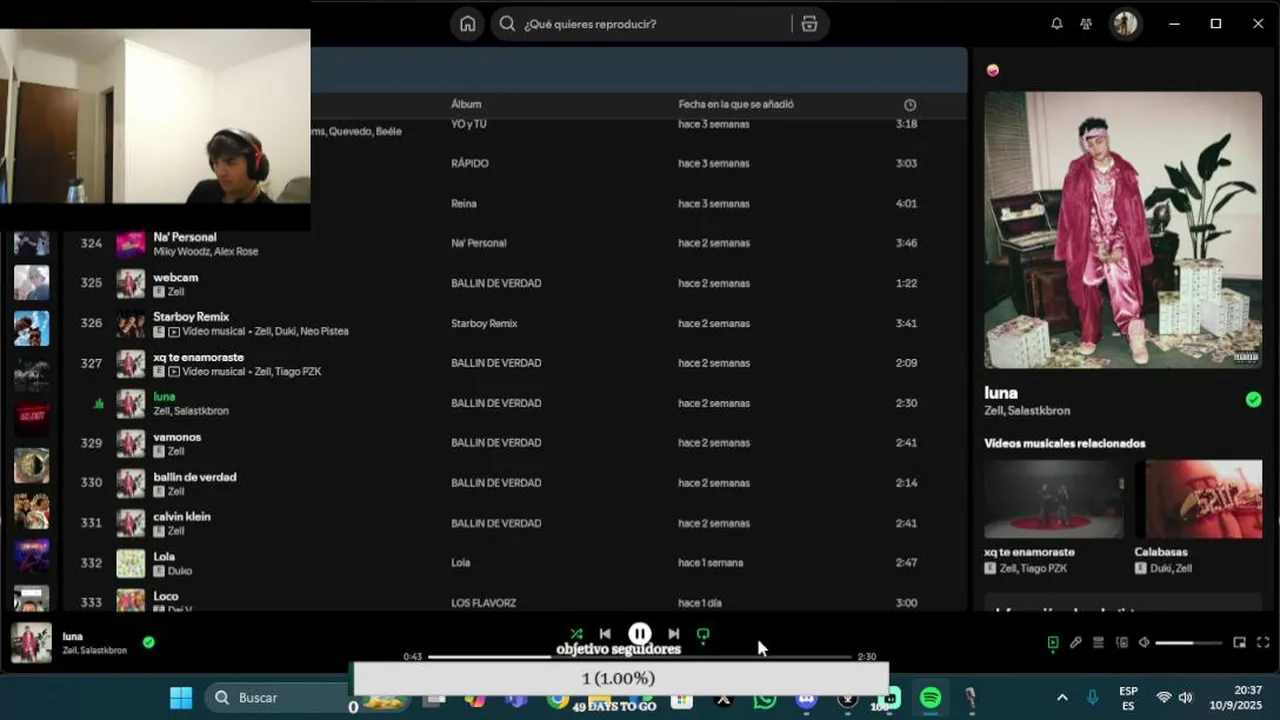1280x720 pixels.
Task: Click the Windows Buscar search box
Action: point(280,698)
